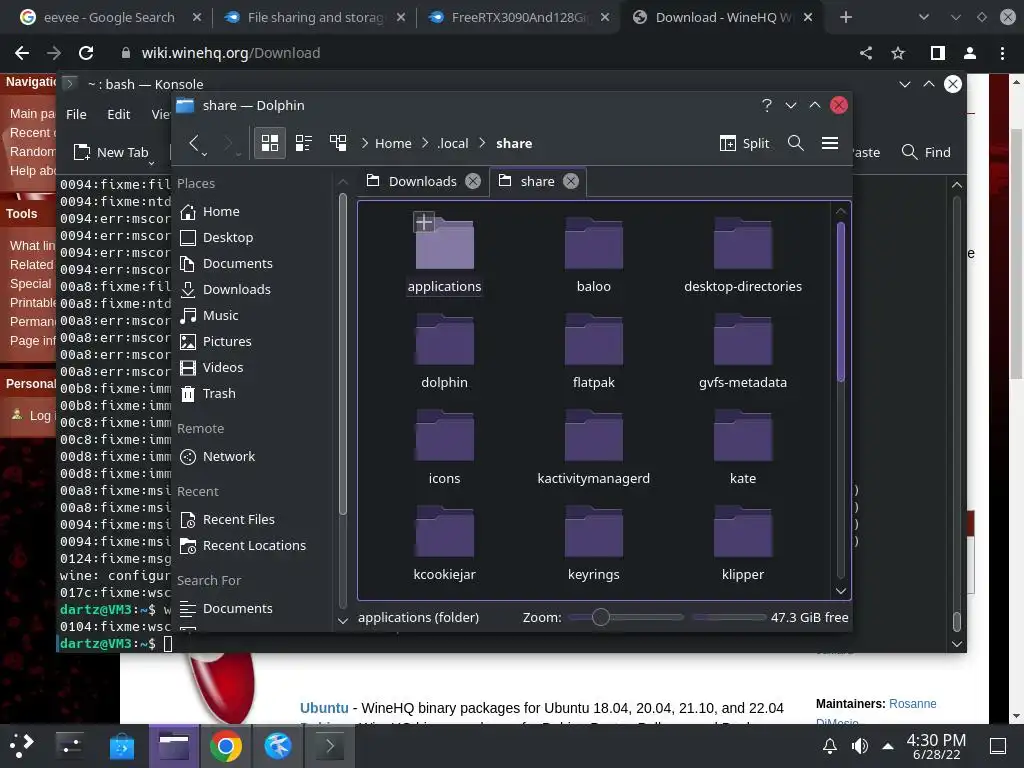The image size is (1024, 768).
Task: Select the desktop-directories folder
Action: 743,255
